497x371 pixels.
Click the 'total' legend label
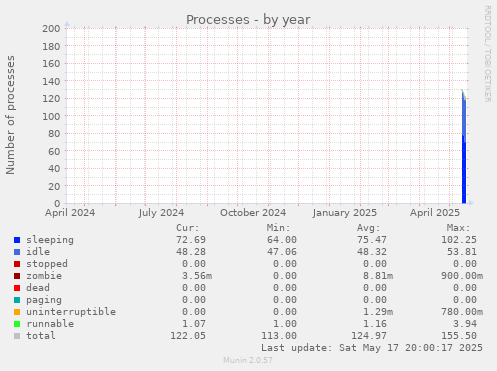pyautogui.click(x=41, y=336)
